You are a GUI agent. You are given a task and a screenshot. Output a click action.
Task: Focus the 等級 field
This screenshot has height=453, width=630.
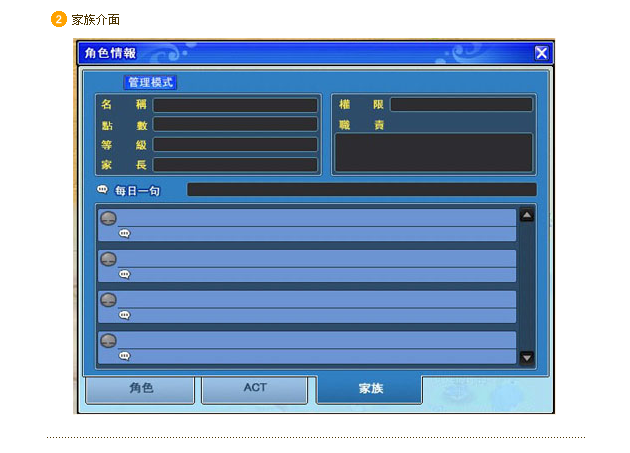(x=235, y=145)
